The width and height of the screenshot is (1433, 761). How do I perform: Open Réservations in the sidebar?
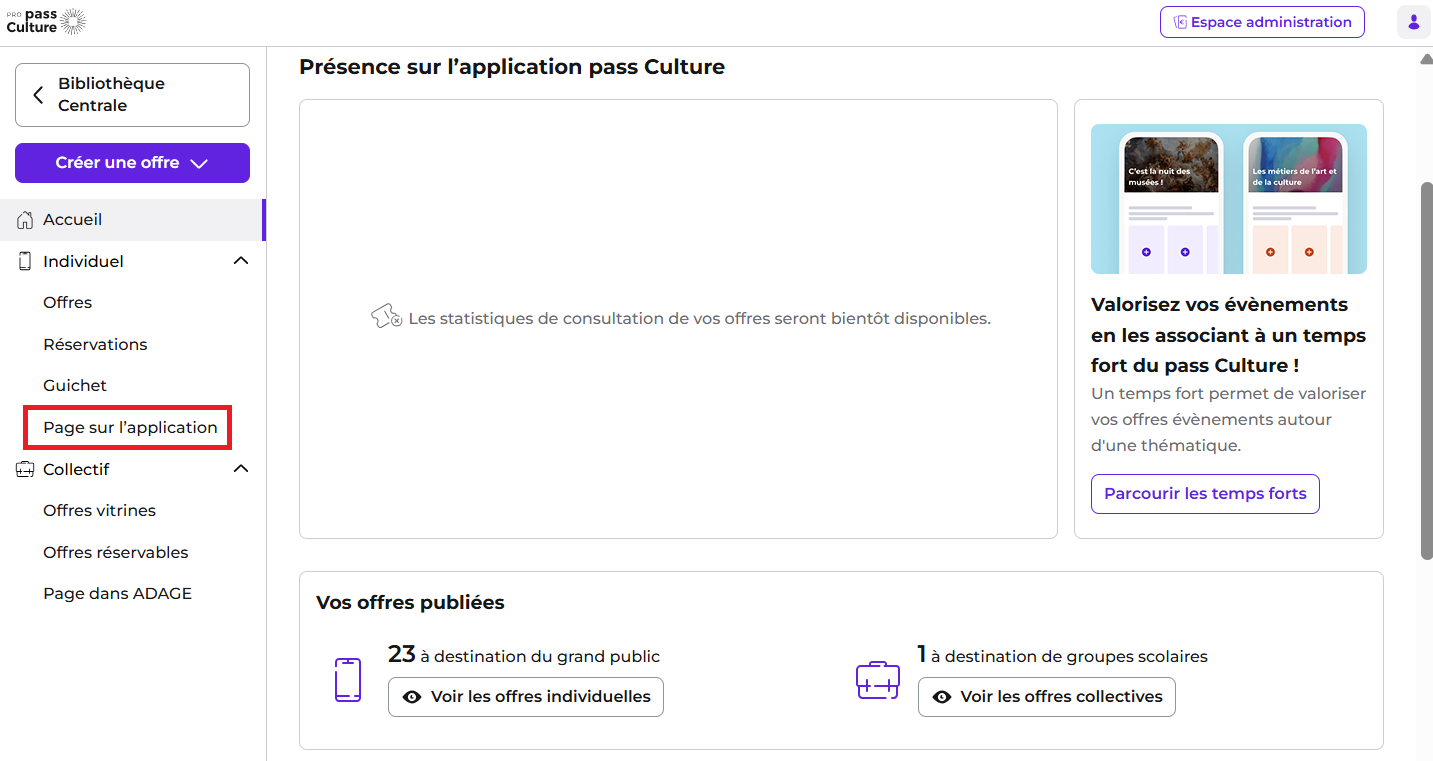pos(95,345)
